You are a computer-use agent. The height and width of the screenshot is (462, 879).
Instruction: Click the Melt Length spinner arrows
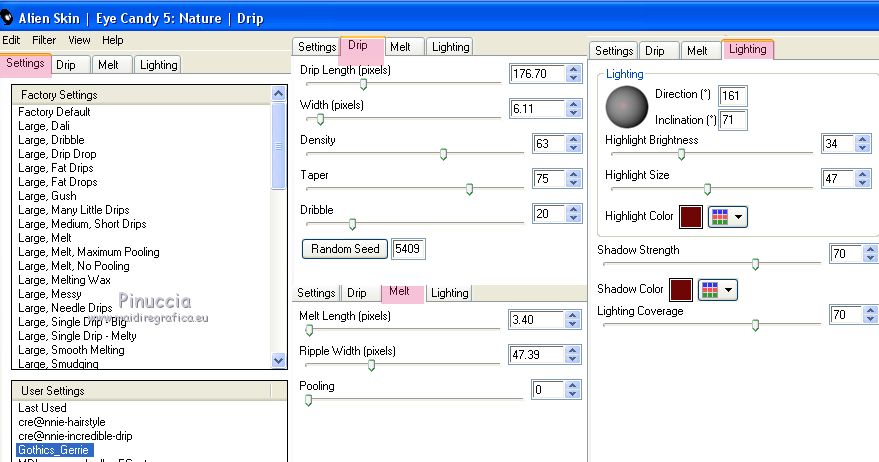pos(572,320)
